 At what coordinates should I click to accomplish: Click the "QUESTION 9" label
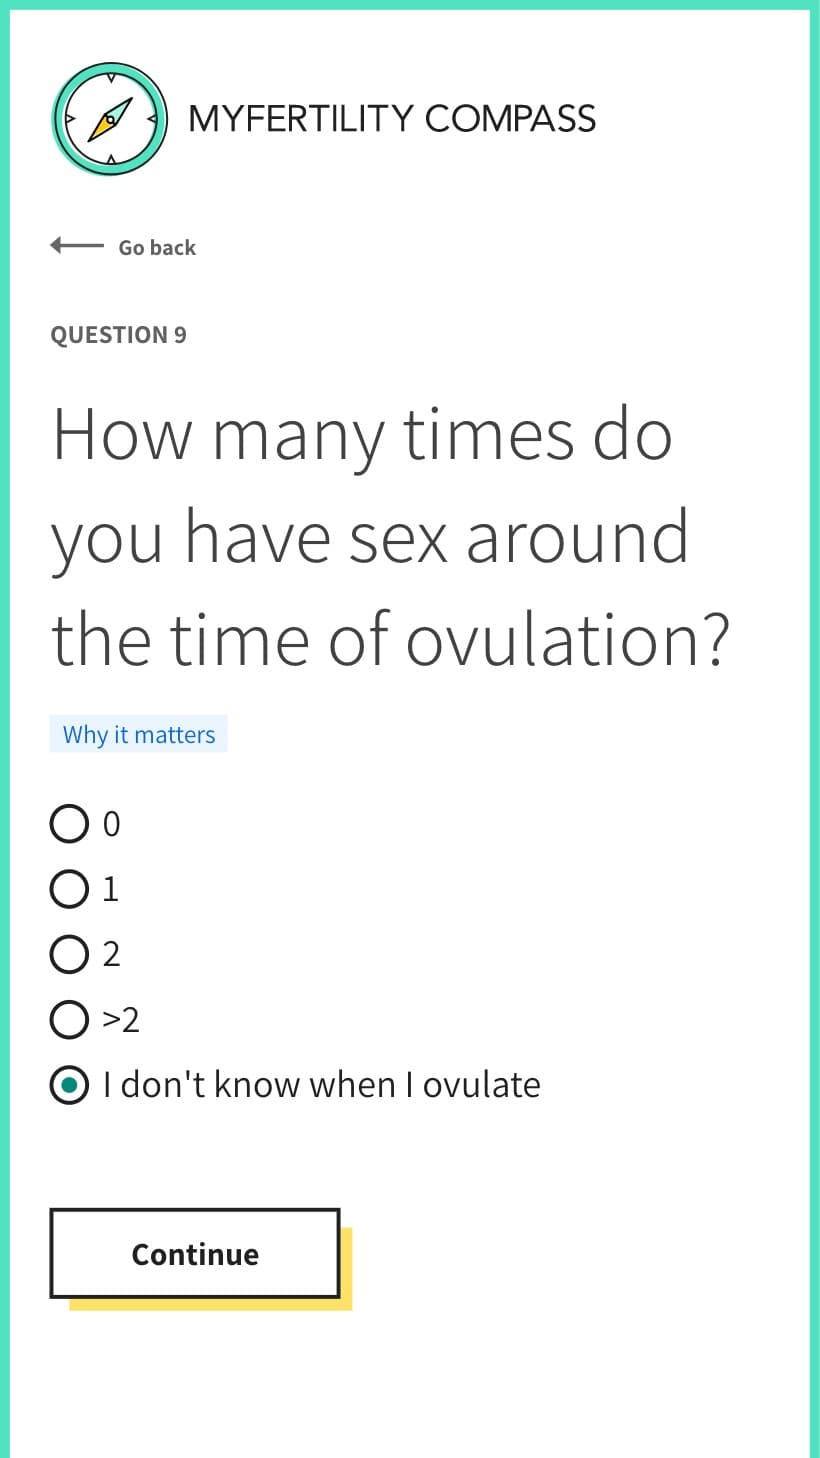coord(118,335)
